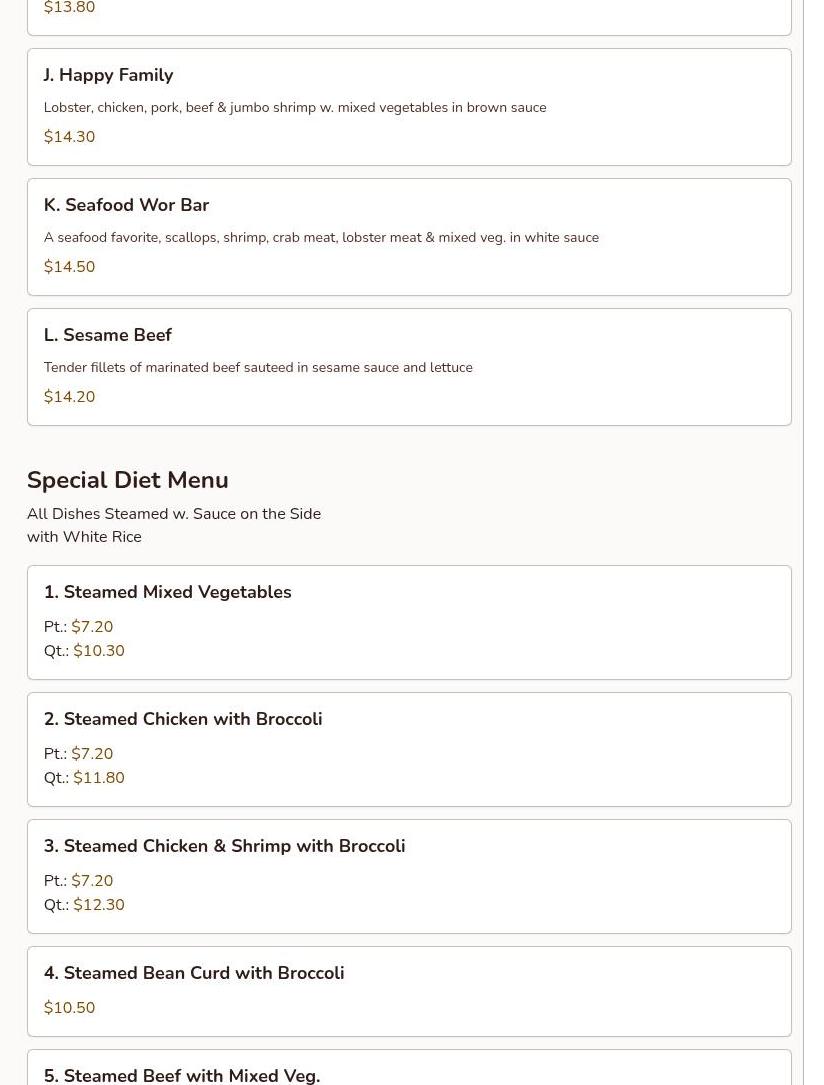Open Steamed Chicken & Shrimp with Broccoli

point(224,846)
